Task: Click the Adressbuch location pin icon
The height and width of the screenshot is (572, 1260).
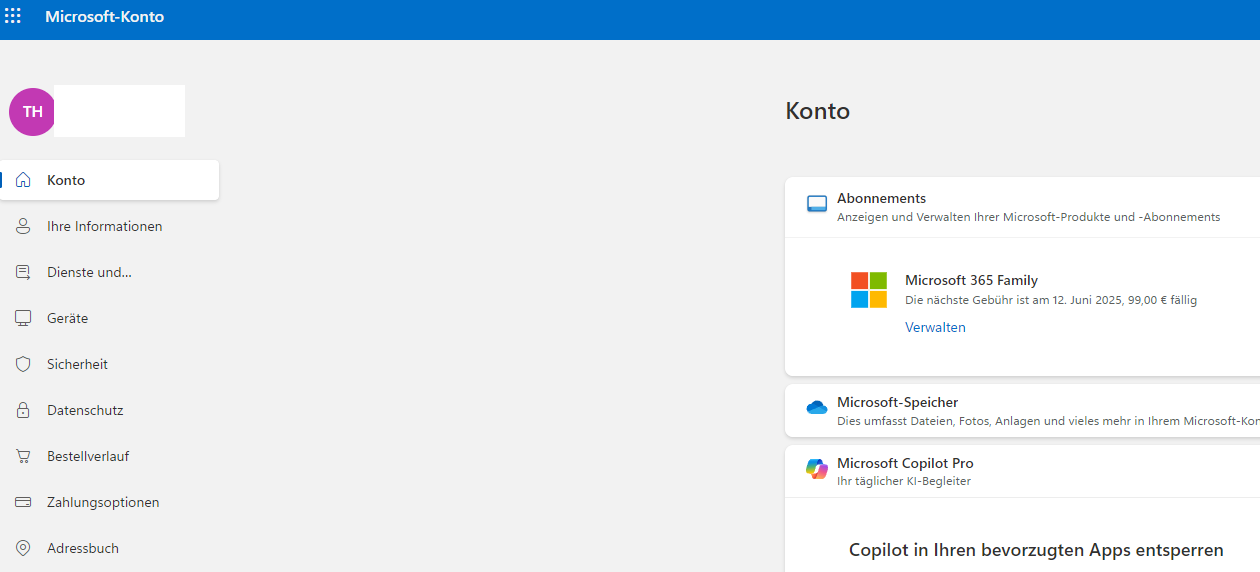Action: [x=23, y=548]
